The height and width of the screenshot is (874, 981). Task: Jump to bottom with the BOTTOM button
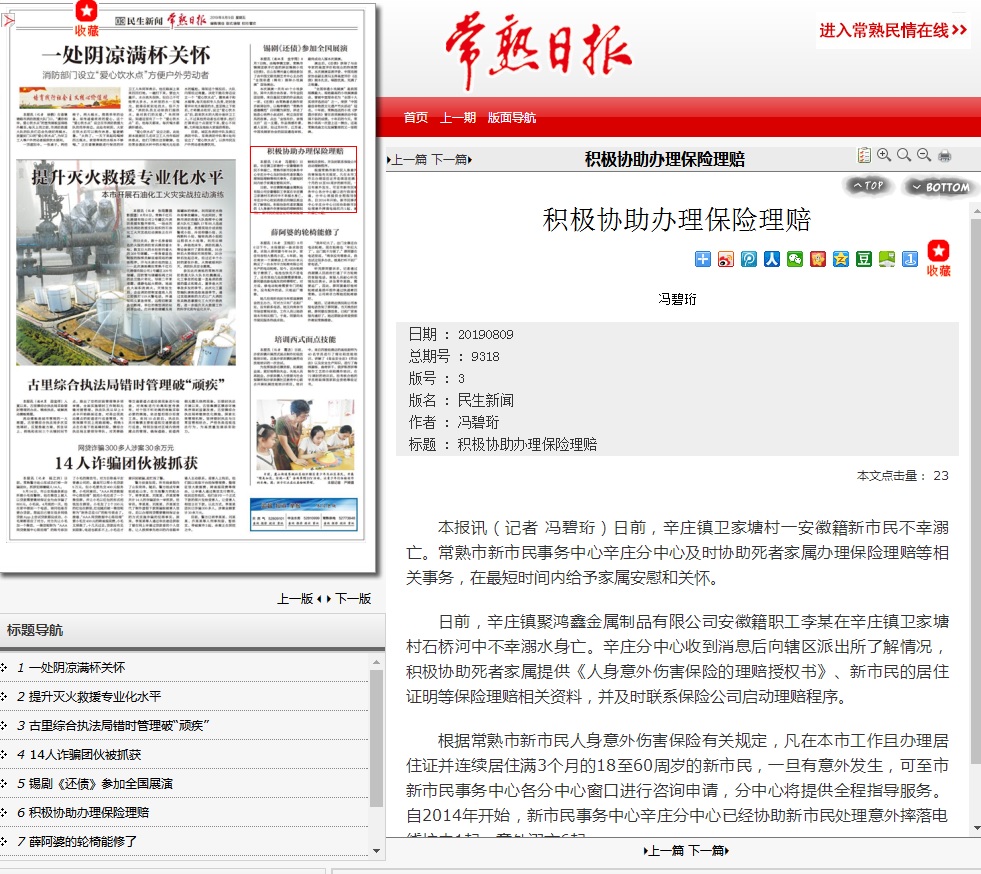click(x=940, y=186)
